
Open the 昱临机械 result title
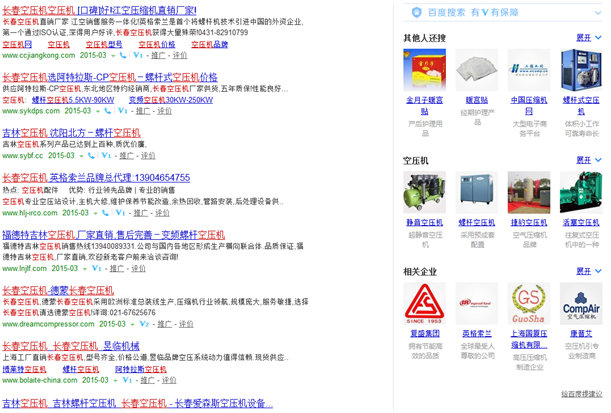pyautogui.click(x=71, y=346)
